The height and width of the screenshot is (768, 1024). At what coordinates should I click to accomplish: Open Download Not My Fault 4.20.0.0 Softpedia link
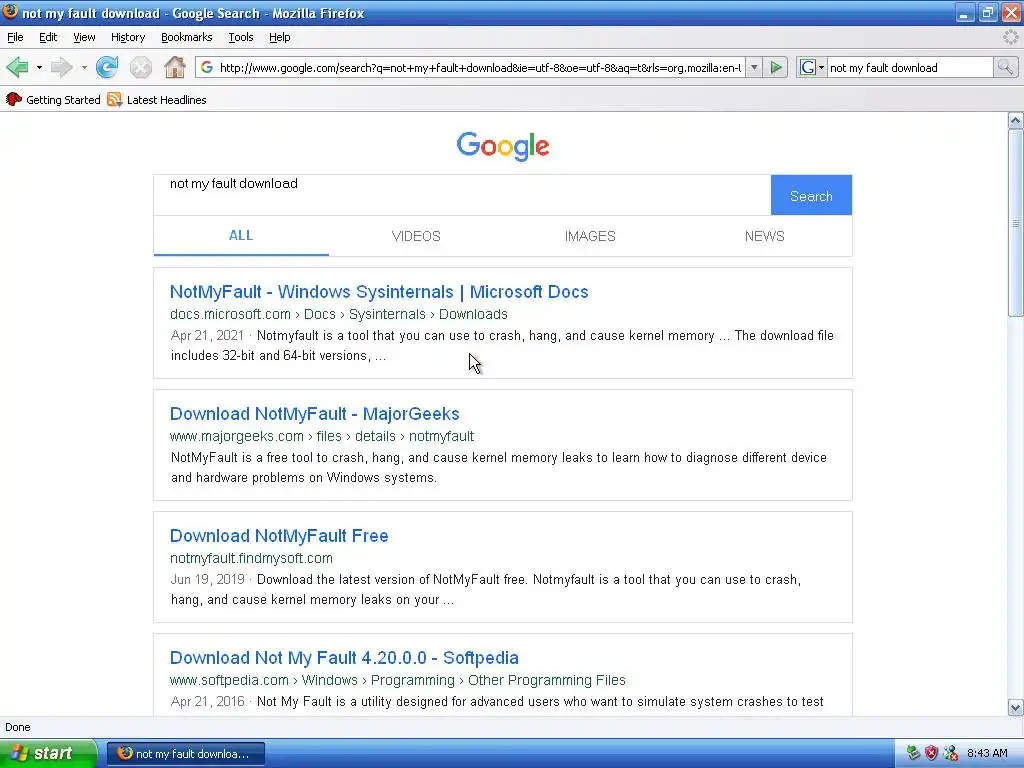[x=344, y=658]
